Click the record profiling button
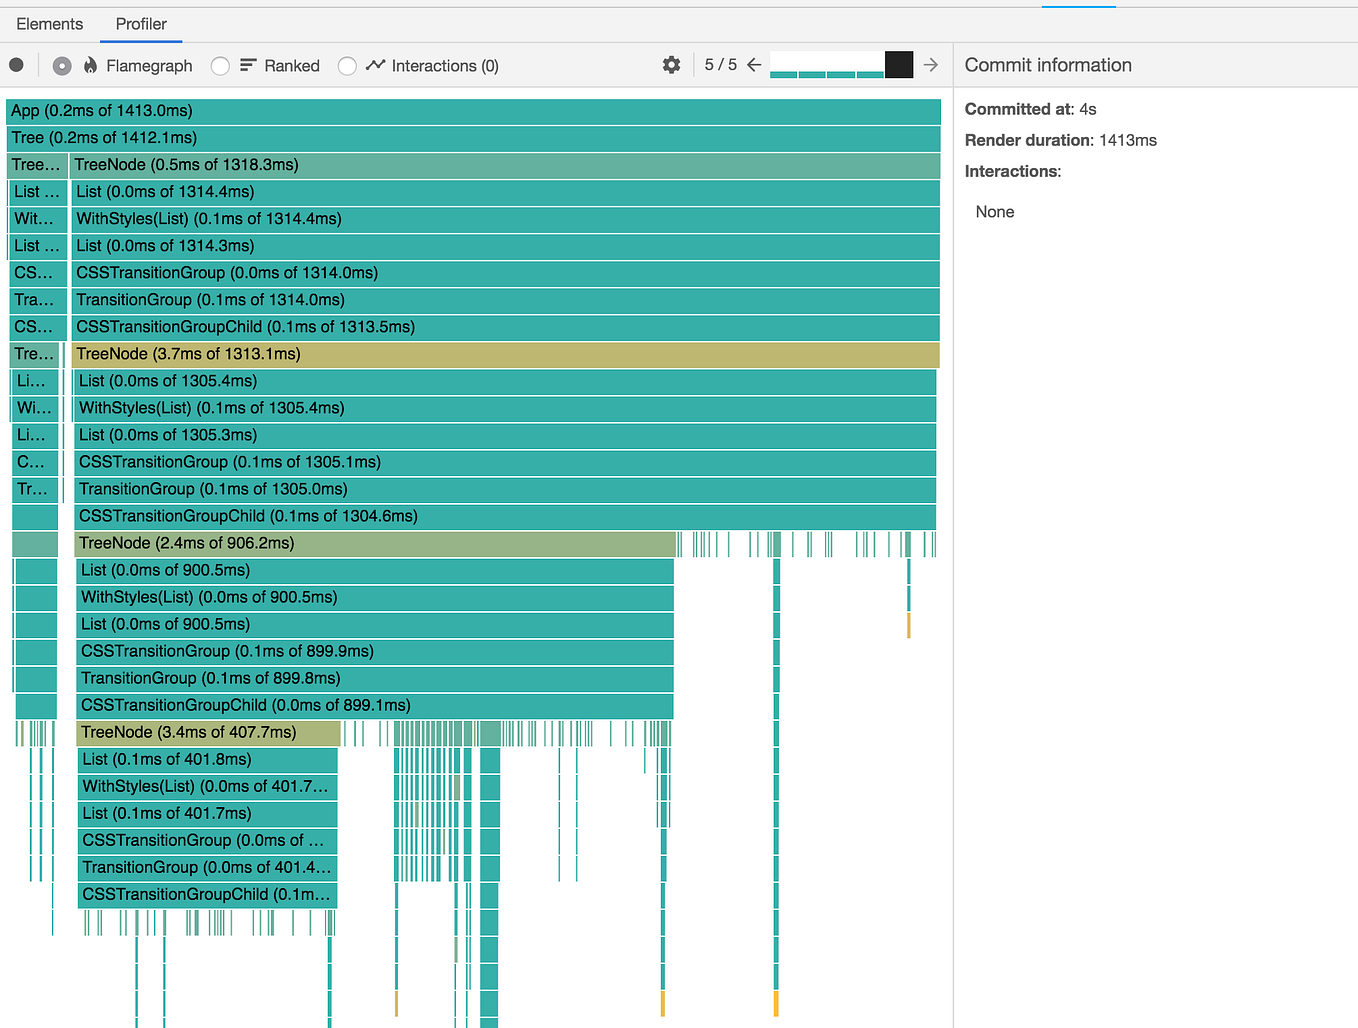 (16, 64)
